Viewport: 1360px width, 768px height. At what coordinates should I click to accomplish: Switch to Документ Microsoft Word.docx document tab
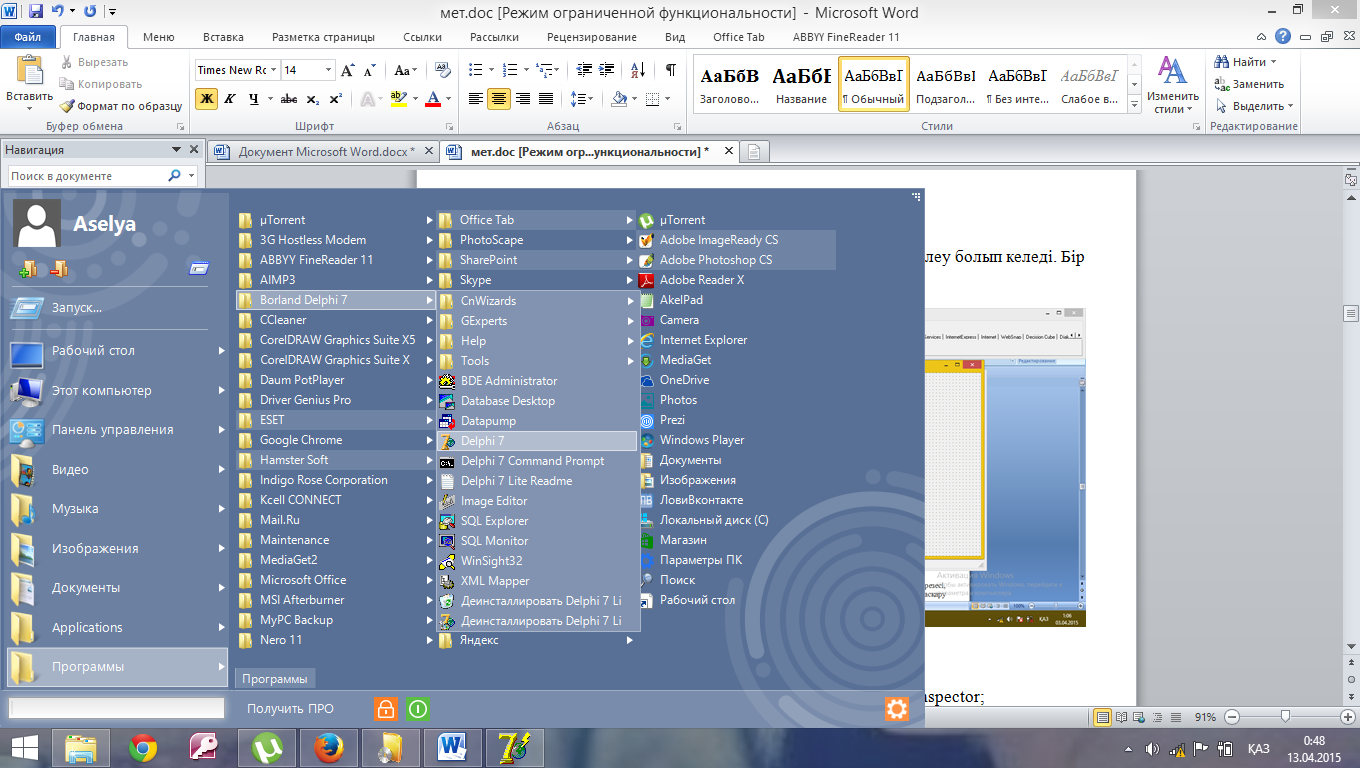(x=324, y=152)
